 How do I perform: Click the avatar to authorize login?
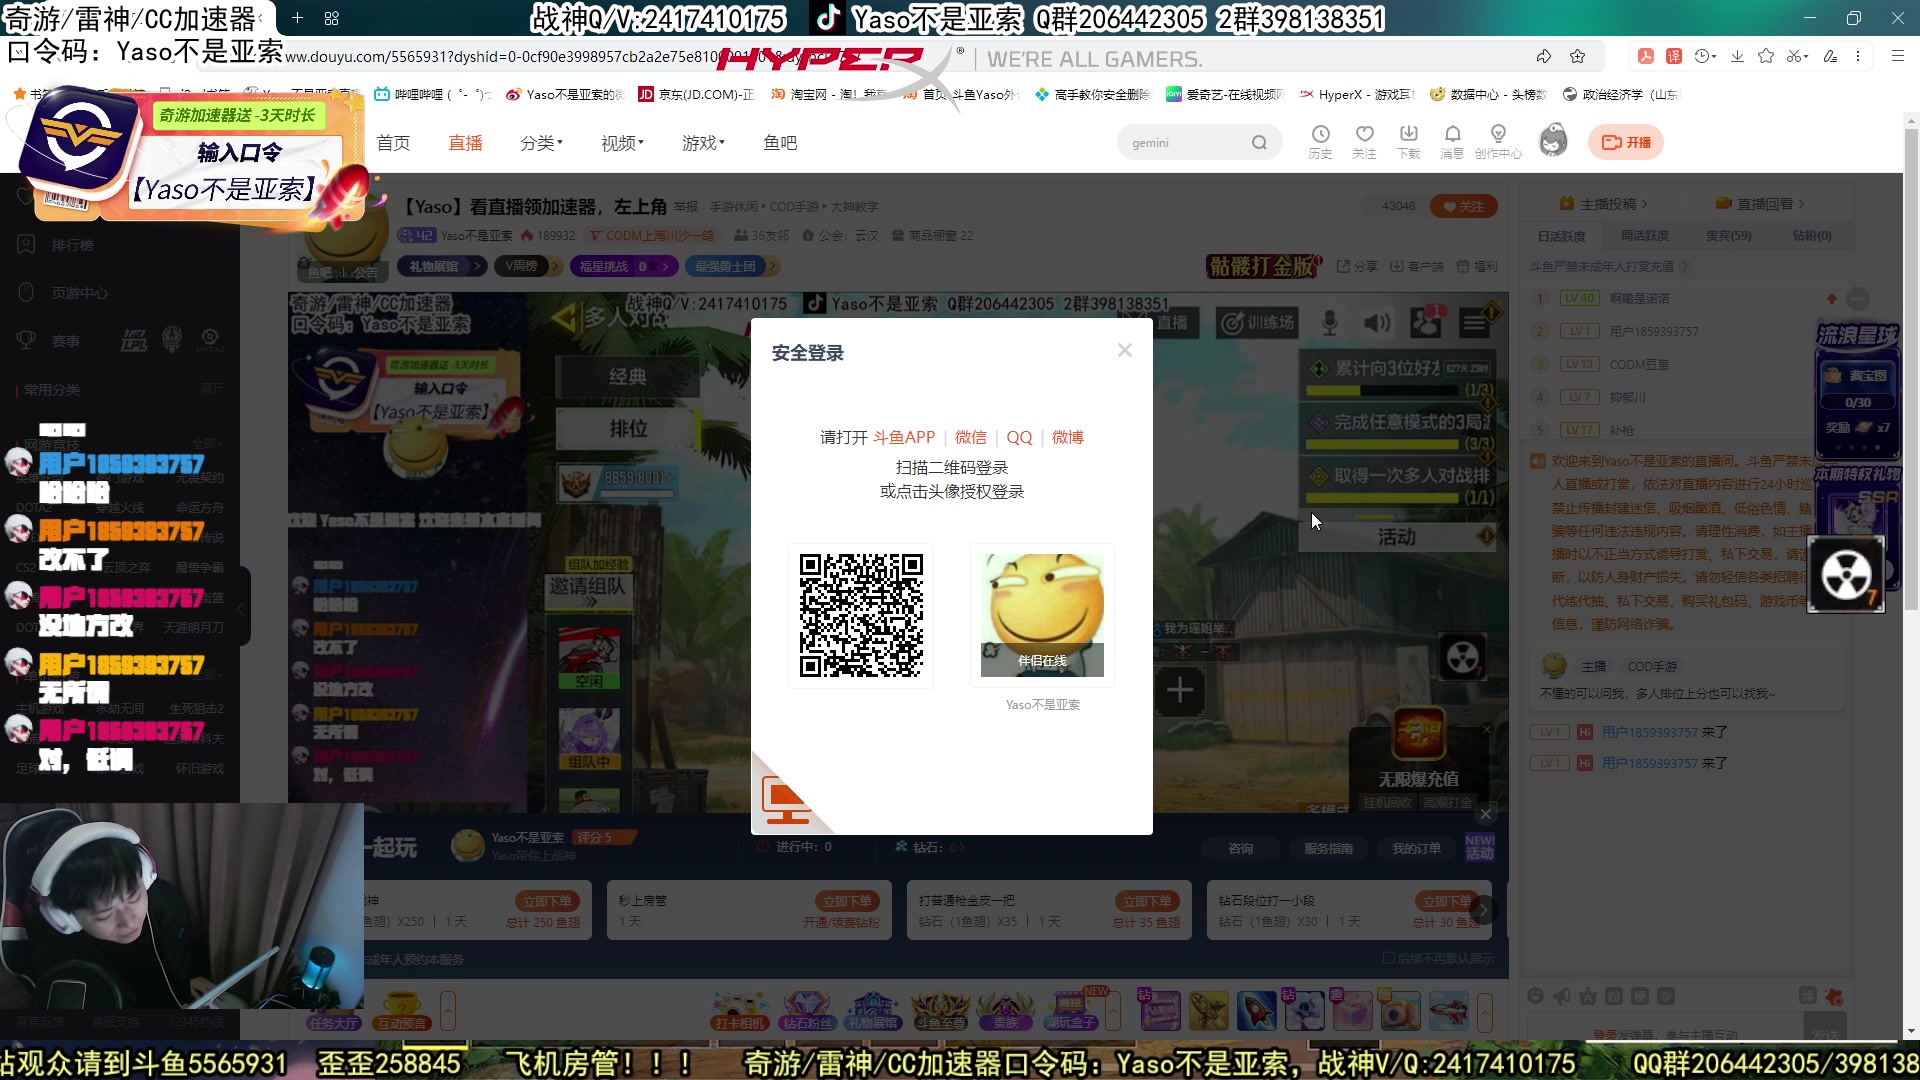tap(1042, 615)
